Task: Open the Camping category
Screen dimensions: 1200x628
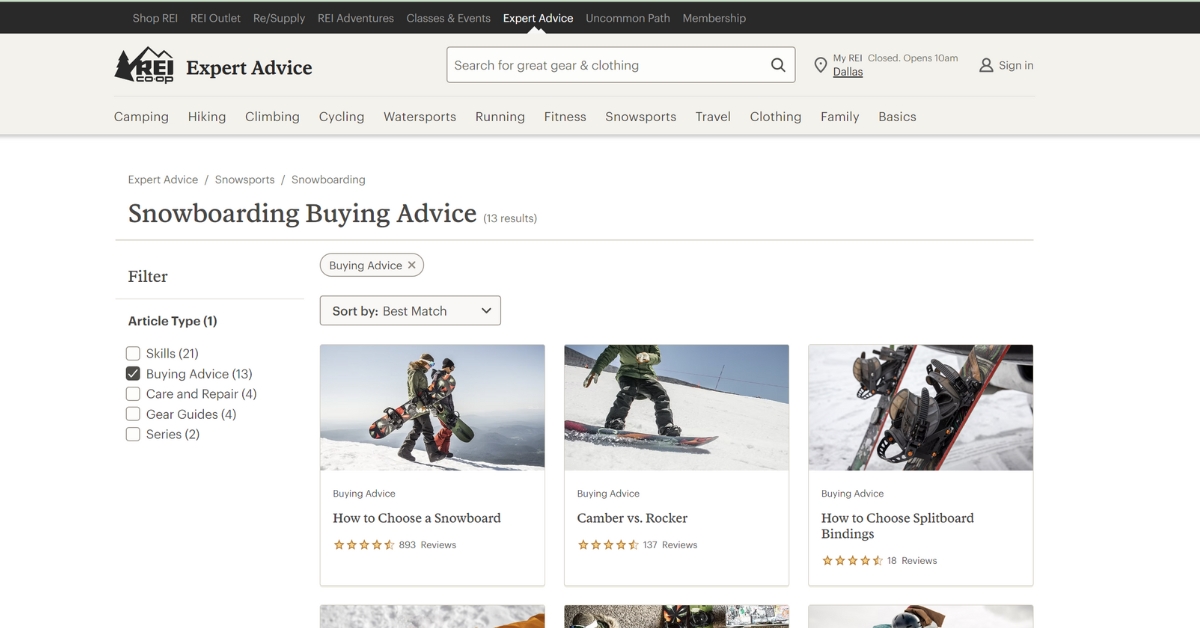Action: [141, 117]
